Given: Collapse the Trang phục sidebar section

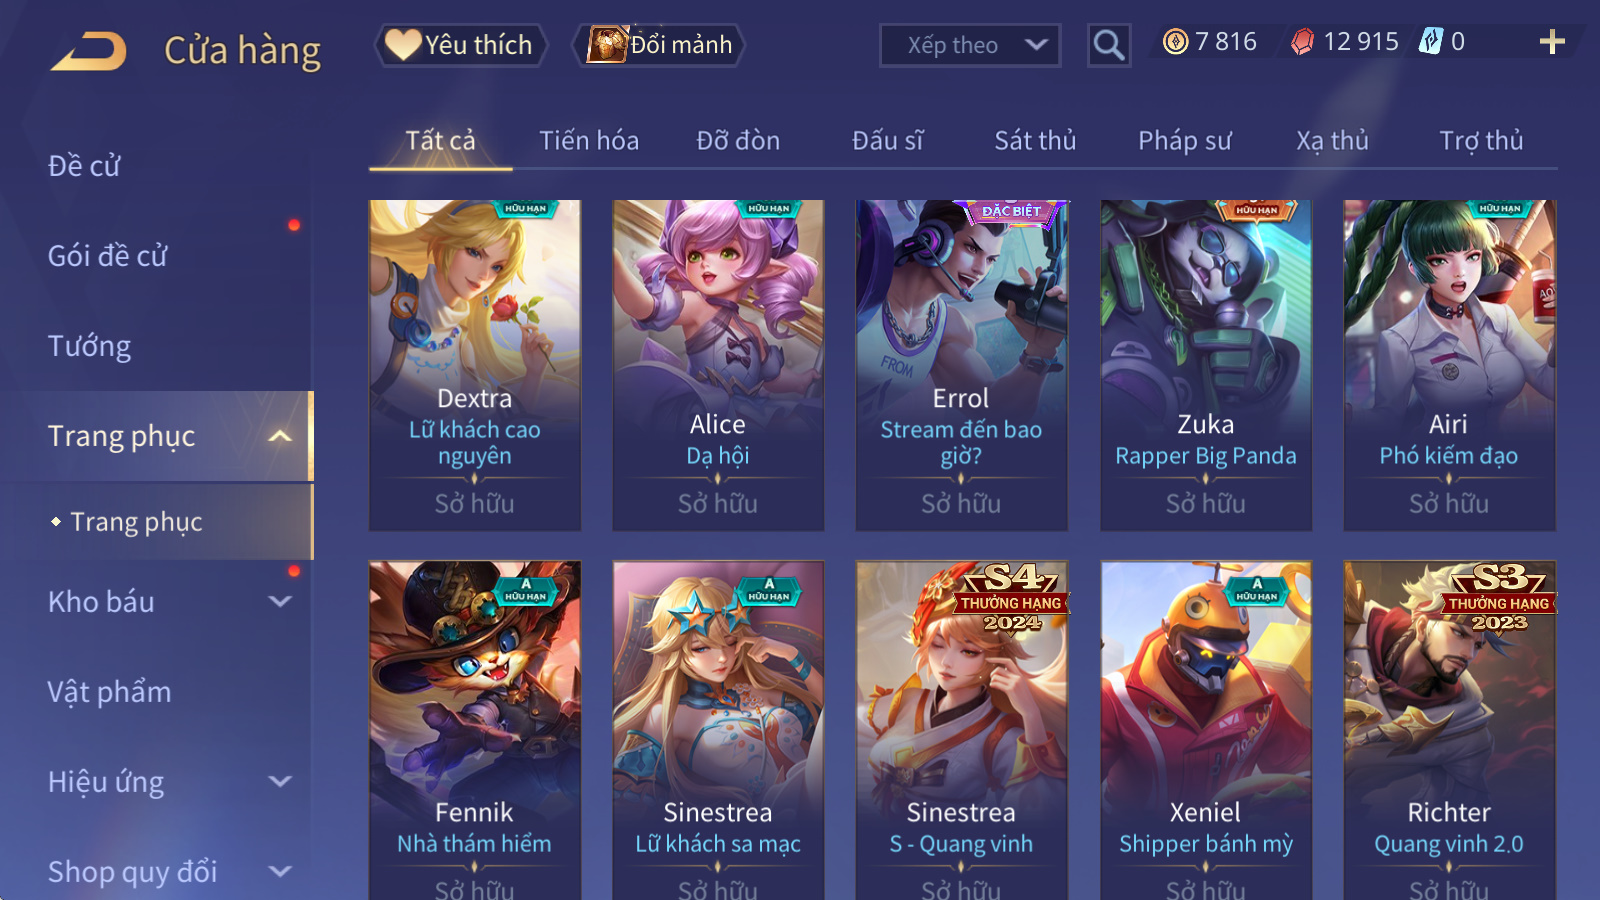Looking at the screenshot, I should [280, 436].
